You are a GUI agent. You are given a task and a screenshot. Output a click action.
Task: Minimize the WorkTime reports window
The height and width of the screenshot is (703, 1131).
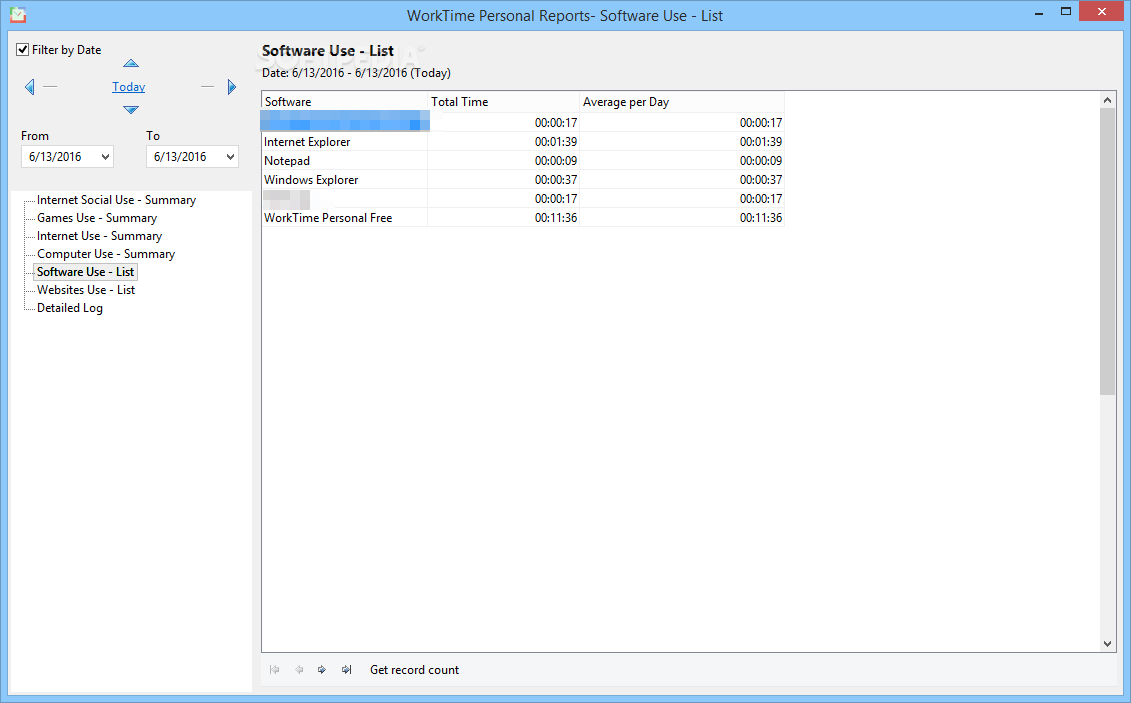click(1039, 14)
